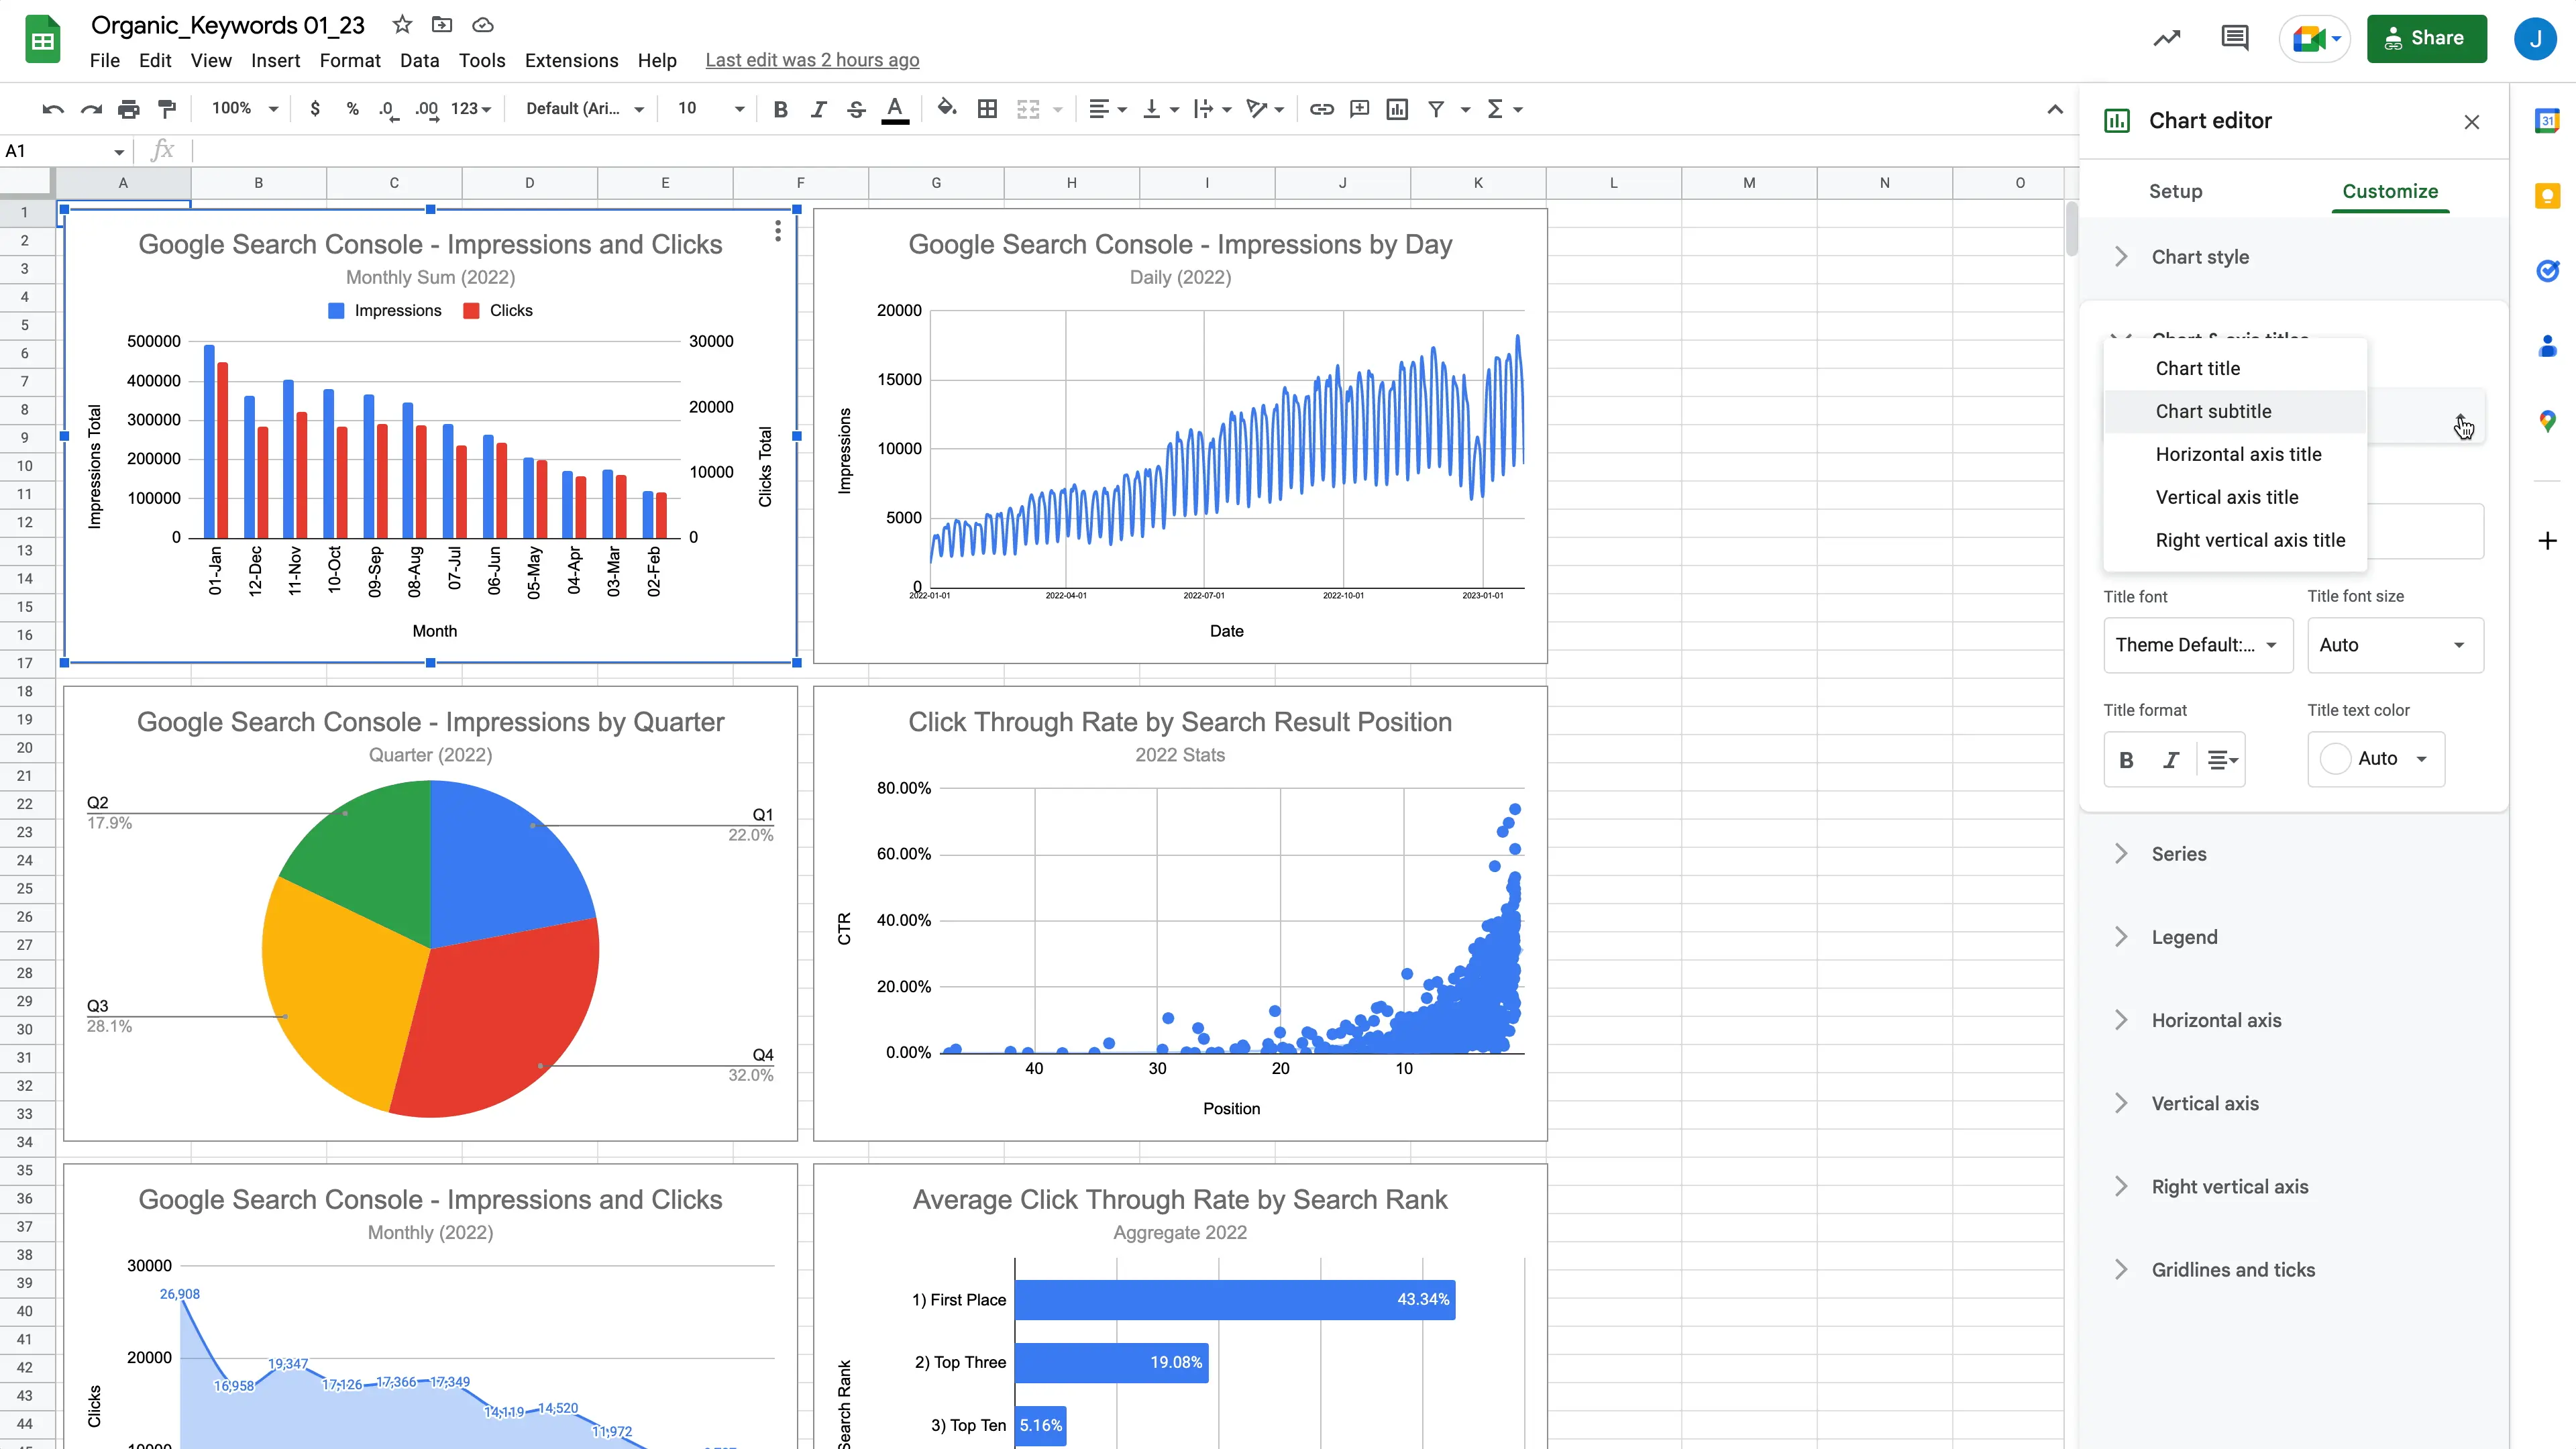This screenshot has height=1449, width=2576.
Task: Expand the Series section
Action: [2180, 853]
